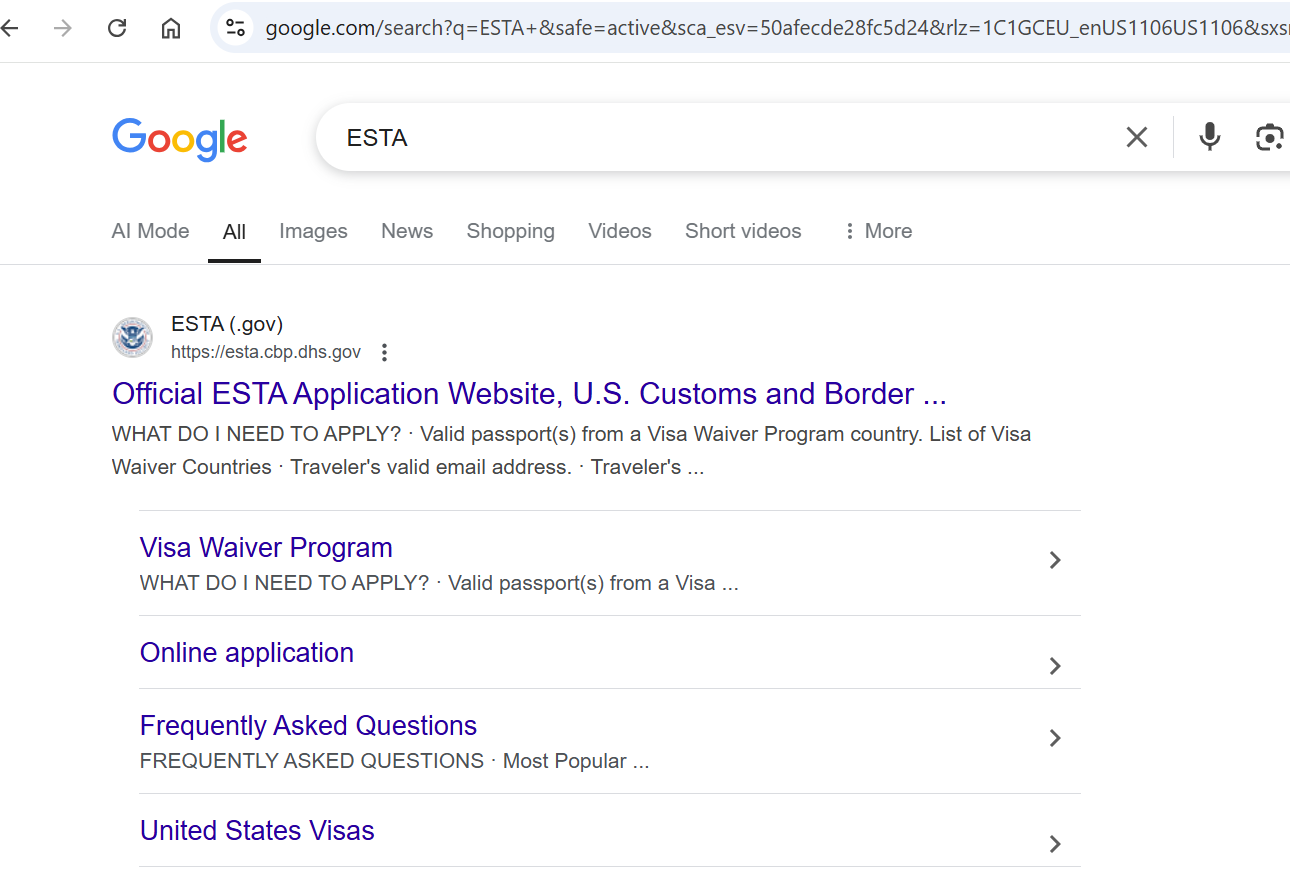Start voice search with the microphone icon
The width and height of the screenshot is (1290, 873).
pos(1210,137)
